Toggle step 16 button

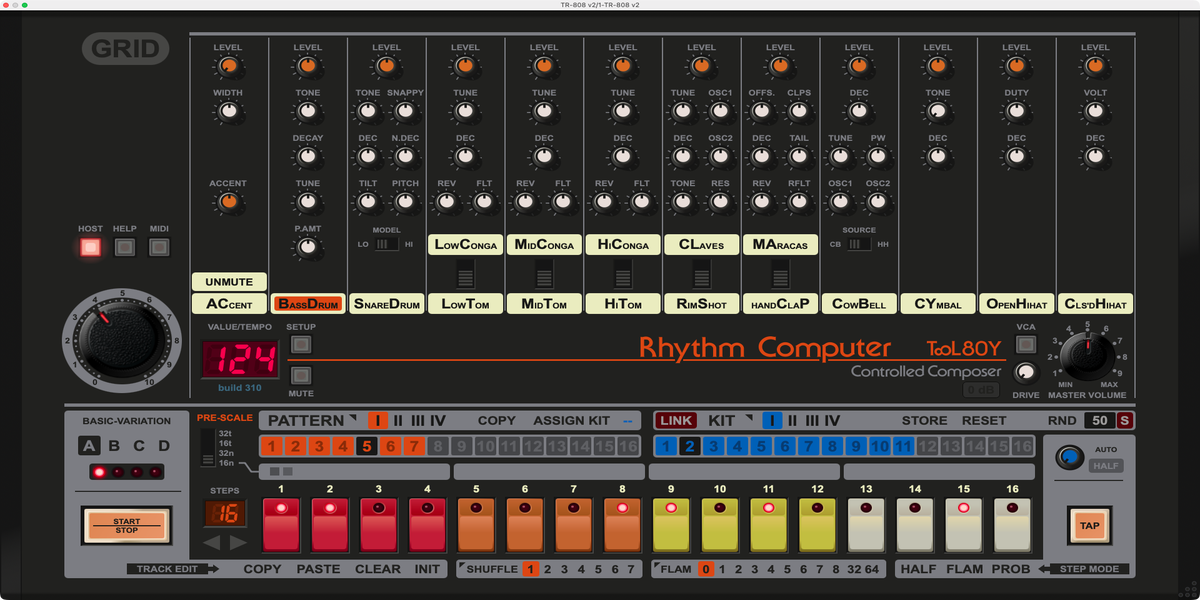click(1013, 525)
